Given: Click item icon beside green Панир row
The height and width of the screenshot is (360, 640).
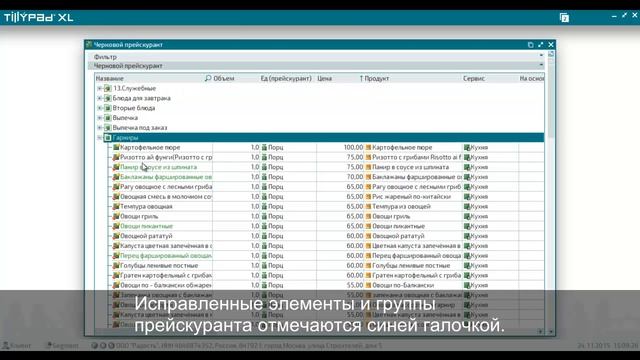Looking at the screenshot, I should pyautogui.click(x=116, y=167).
